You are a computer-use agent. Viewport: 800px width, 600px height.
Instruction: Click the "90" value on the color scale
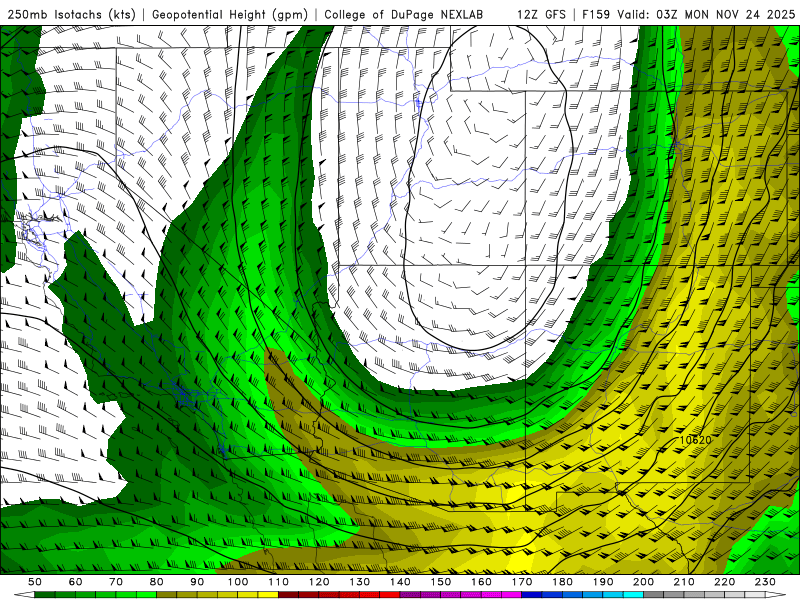[x=197, y=582]
